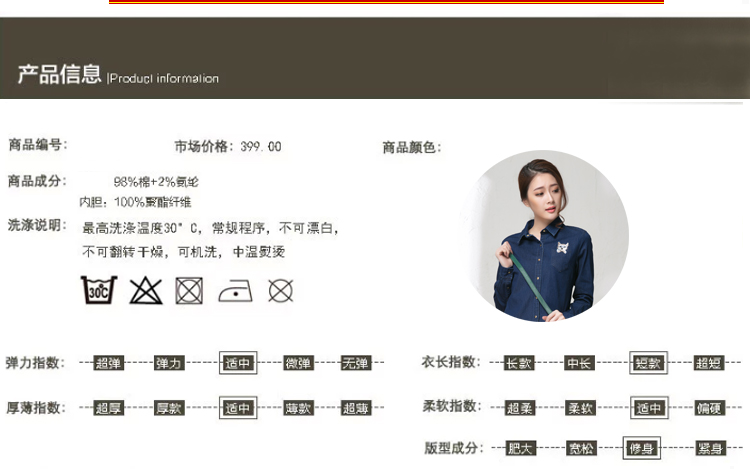This screenshot has height=469, width=750.
Task: Select 紧身 fit option
Action: 710,448
